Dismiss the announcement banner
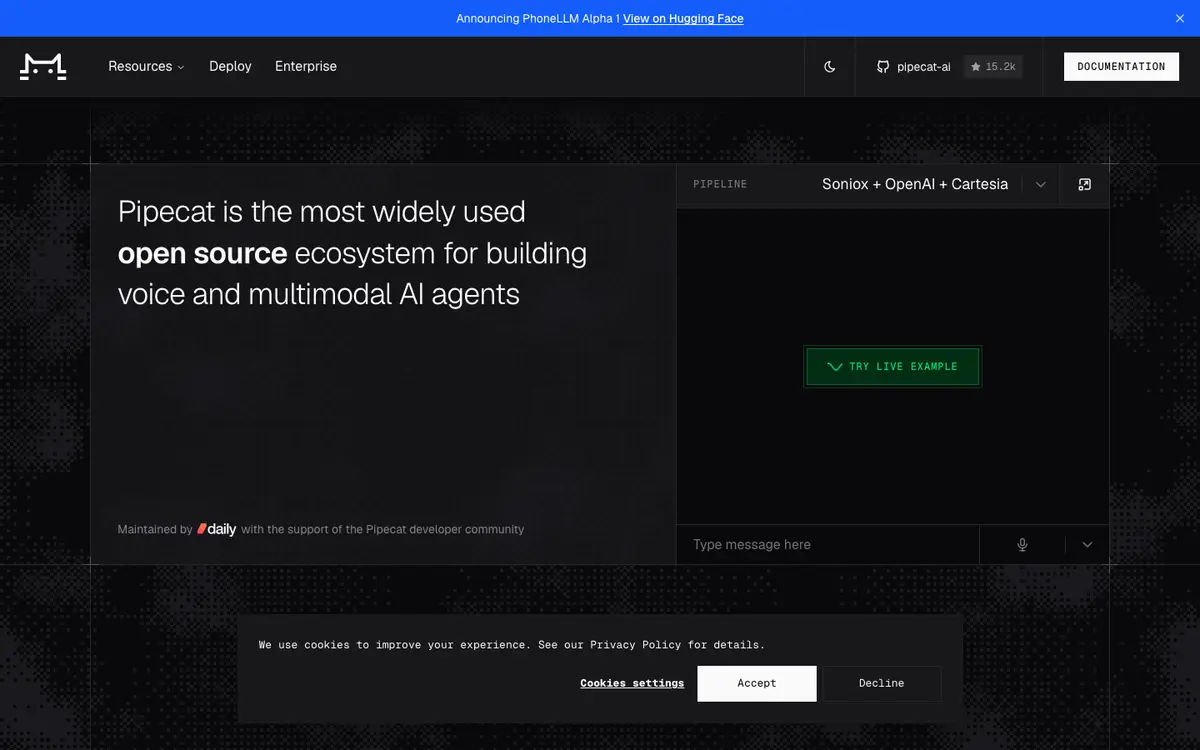The height and width of the screenshot is (750, 1200). [1179, 18]
